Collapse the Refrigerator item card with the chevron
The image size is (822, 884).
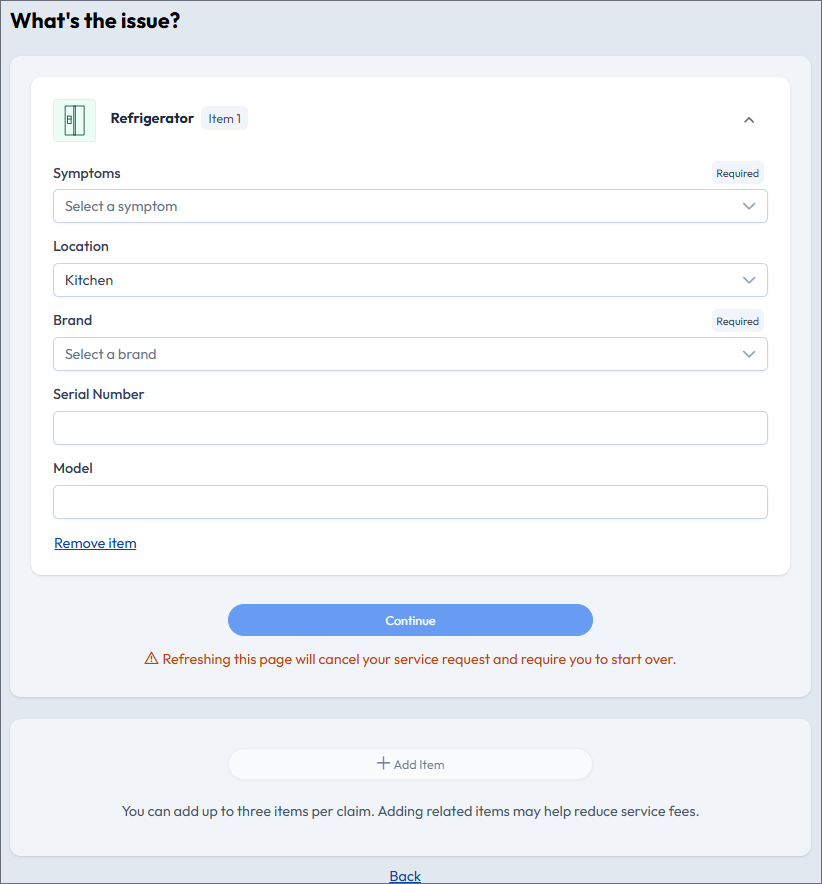coord(749,120)
